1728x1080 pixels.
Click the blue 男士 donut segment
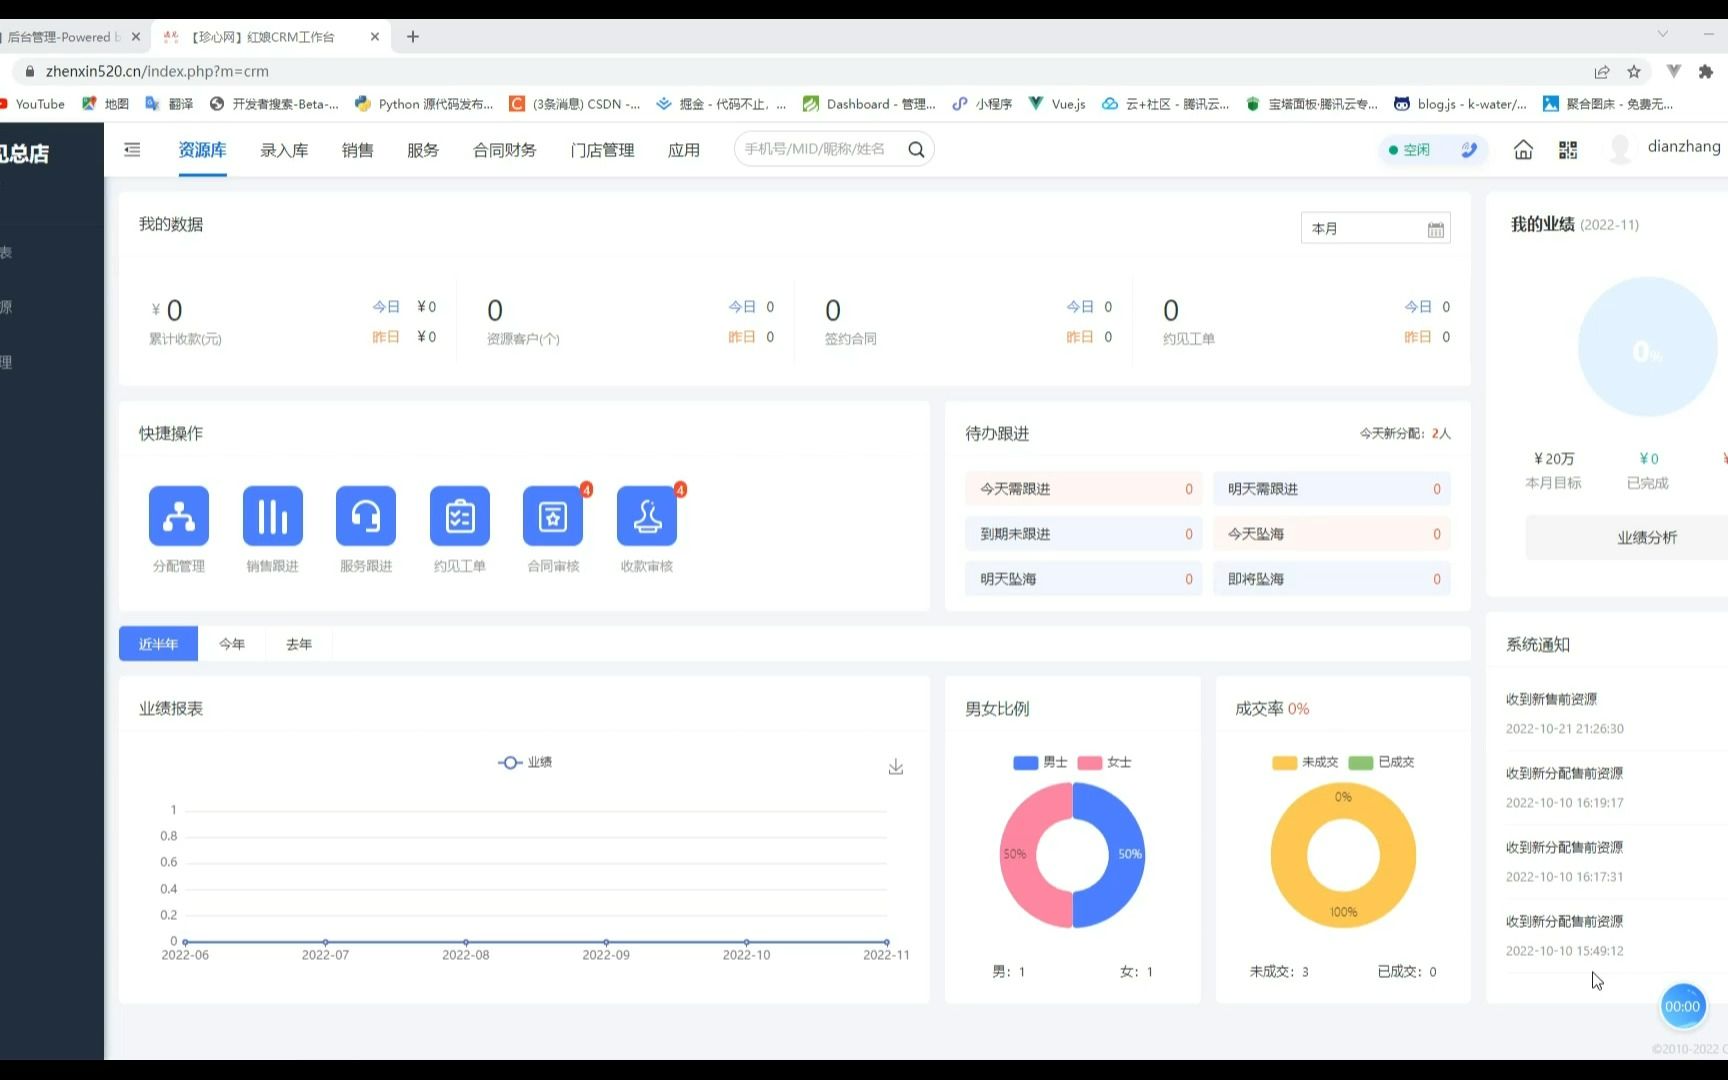[x=1129, y=855]
